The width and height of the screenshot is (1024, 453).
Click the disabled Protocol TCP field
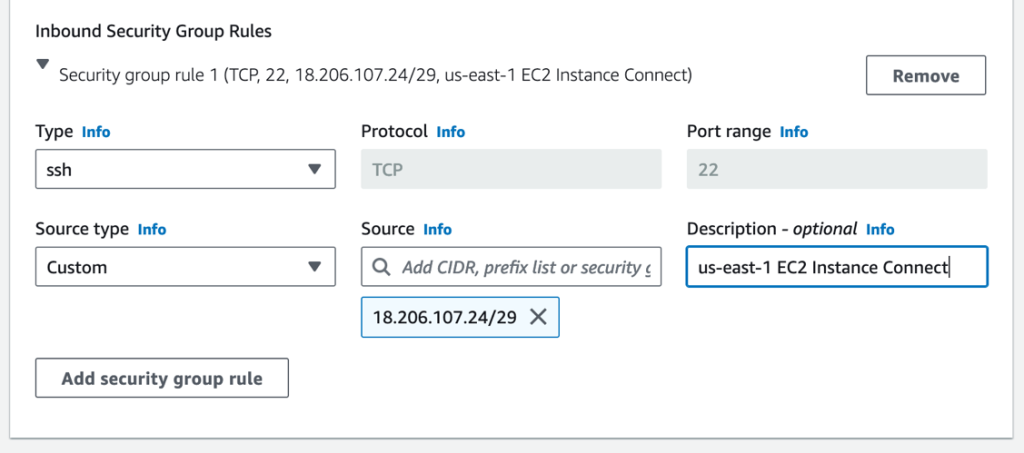click(510, 169)
